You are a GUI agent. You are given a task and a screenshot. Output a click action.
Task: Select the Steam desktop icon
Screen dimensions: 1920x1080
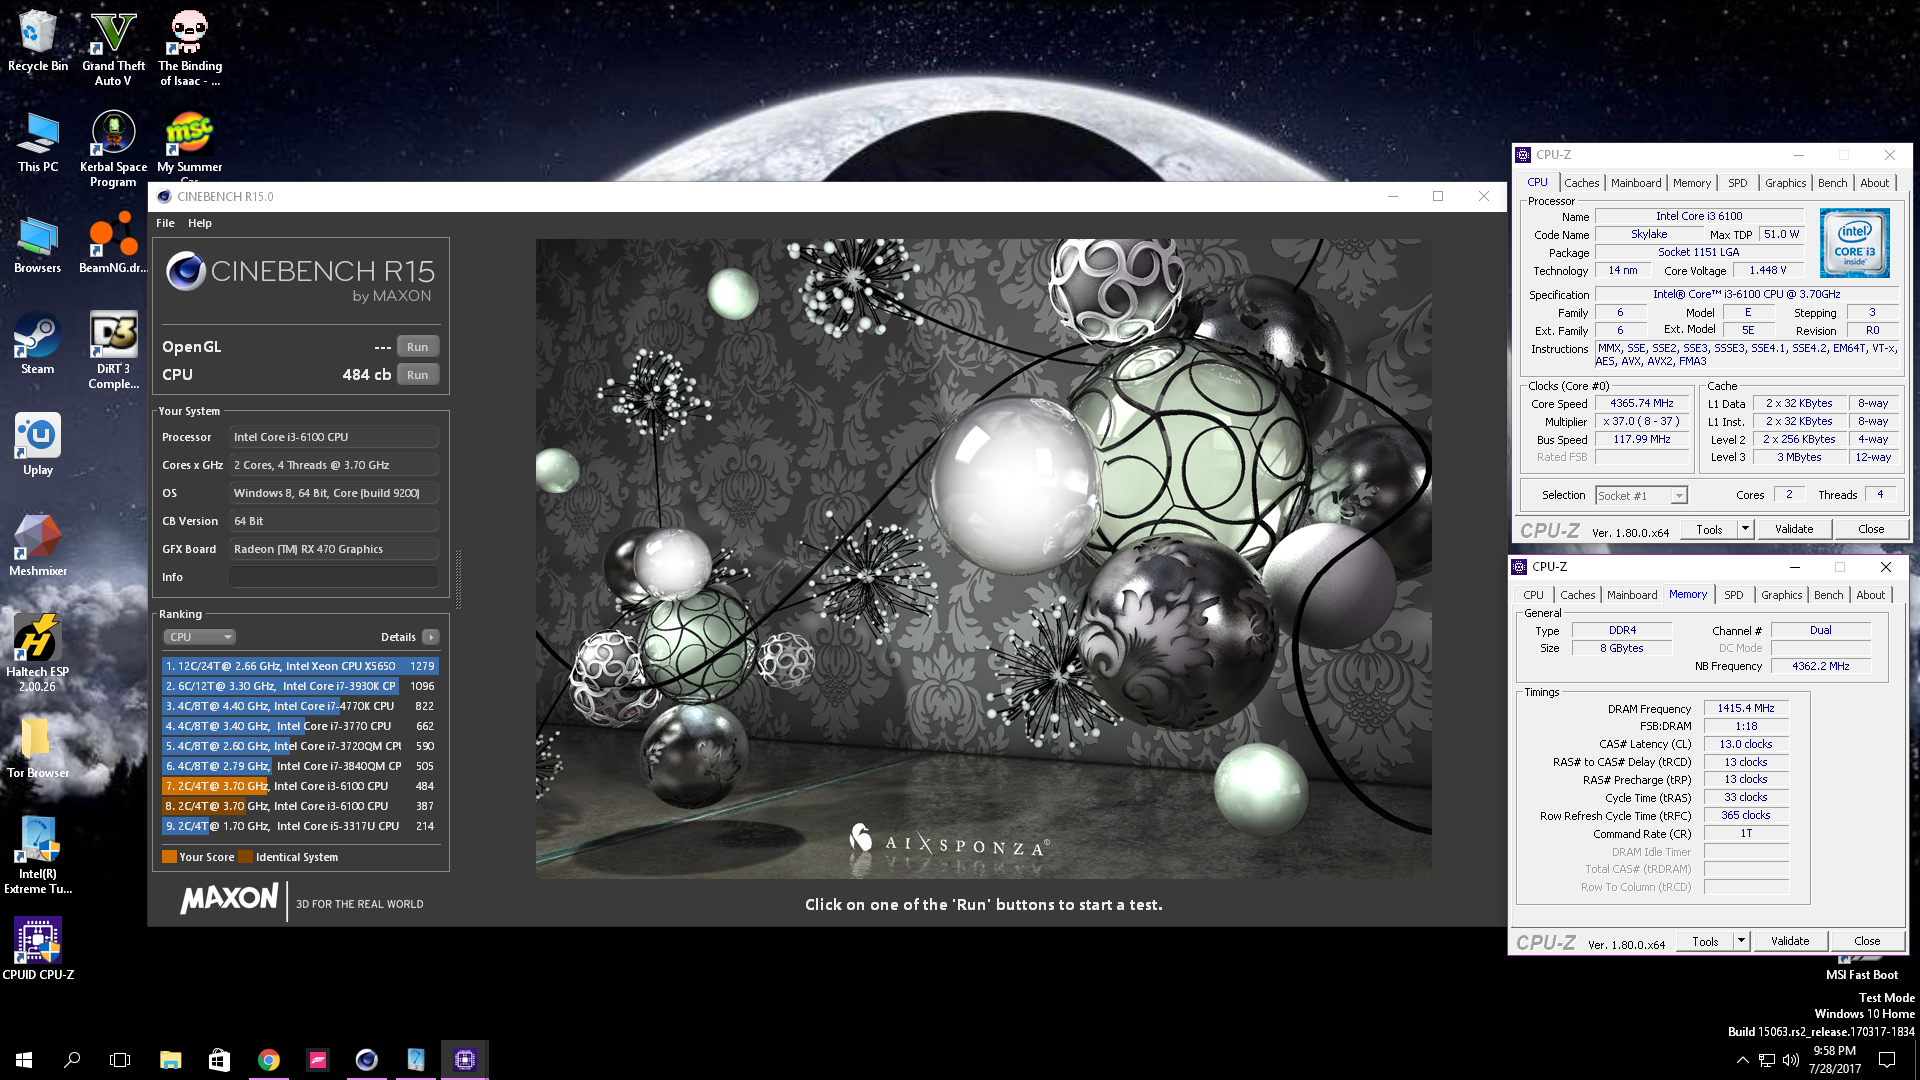click(x=38, y=344)
